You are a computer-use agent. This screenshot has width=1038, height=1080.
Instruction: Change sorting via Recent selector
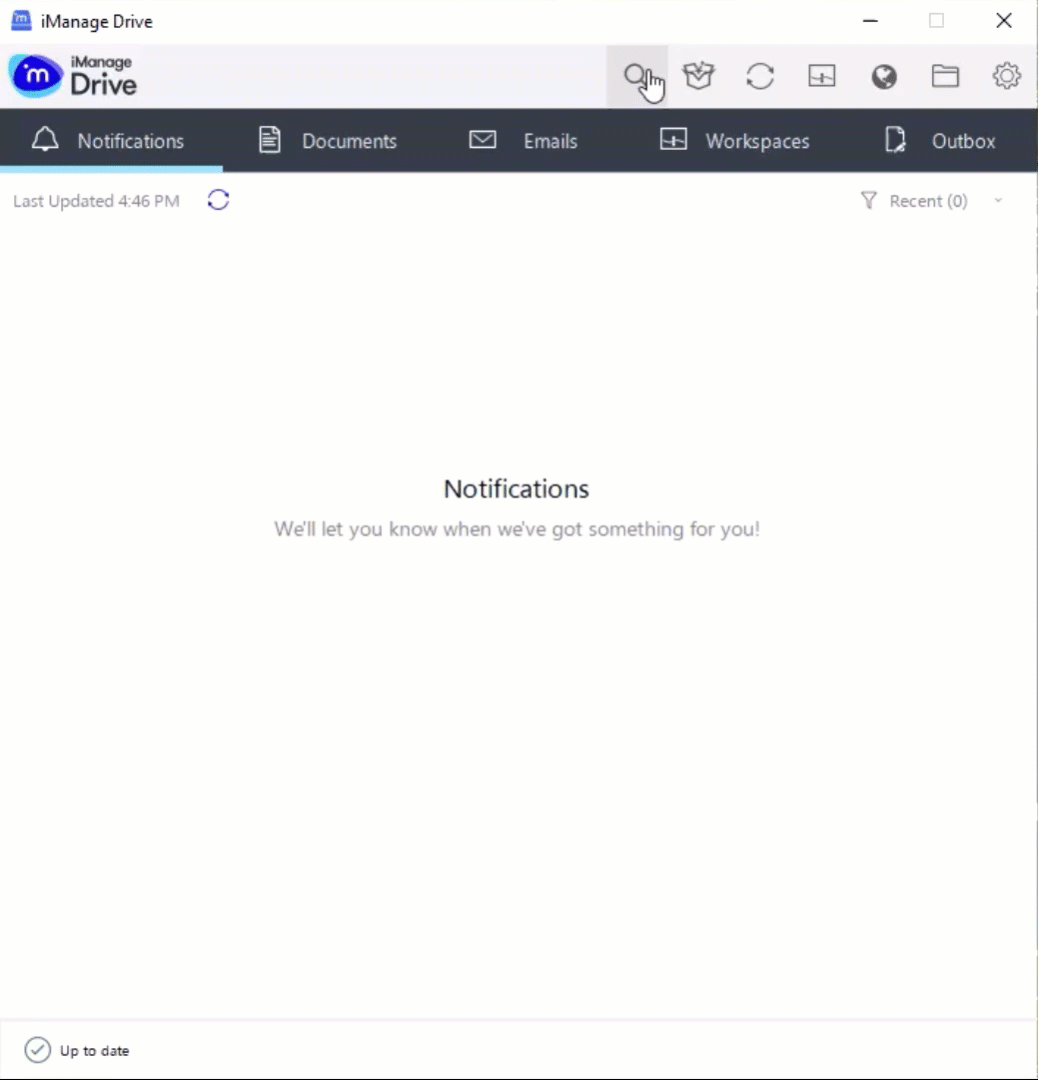(928, 201)
